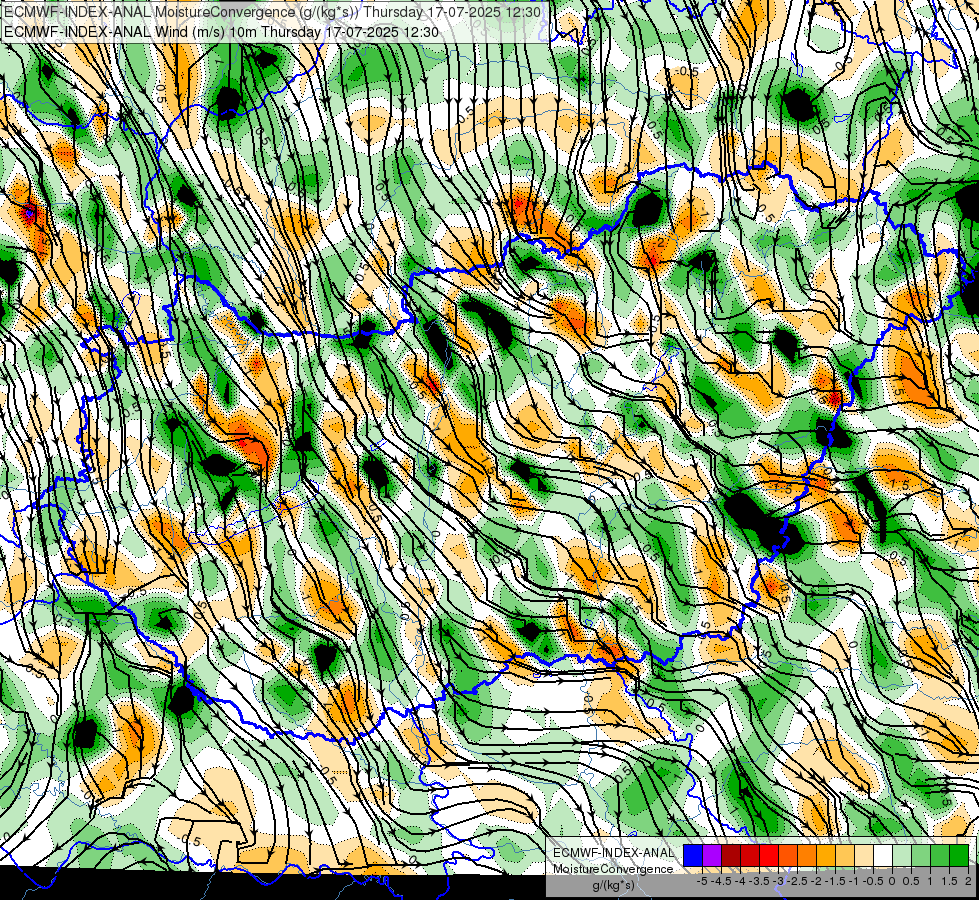Click the legend unit g/(kg*s)
Image resolution: width=979 pixels, height=900 pixels.
tap(613, 886)
